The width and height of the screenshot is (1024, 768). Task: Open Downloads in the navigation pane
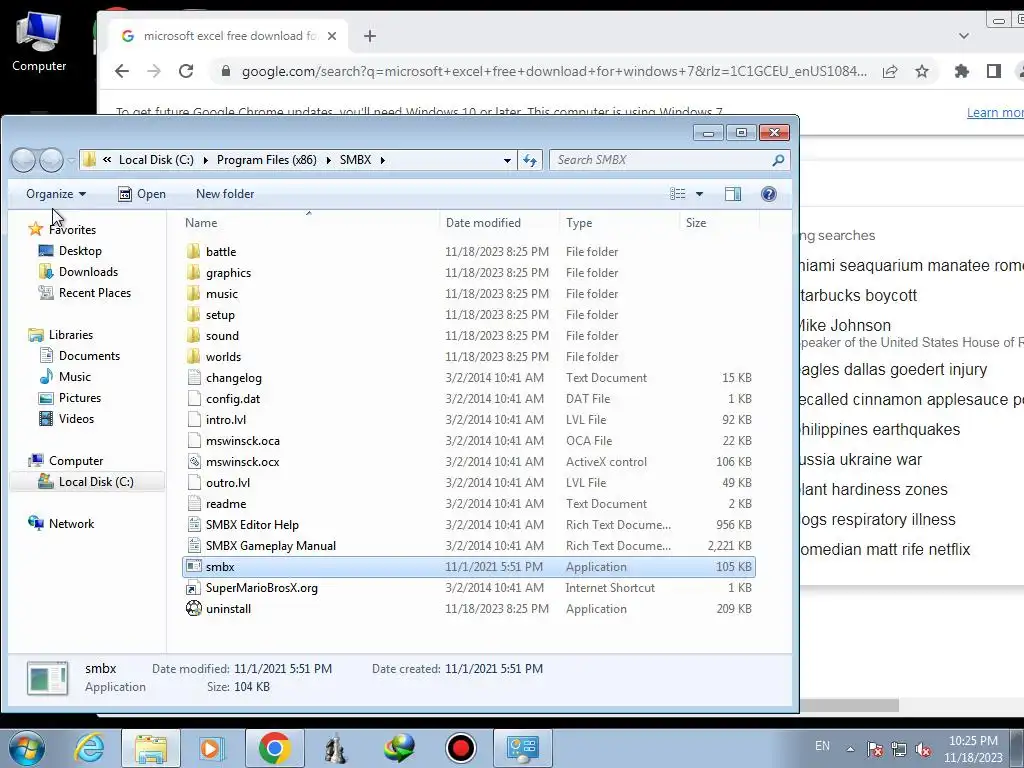tap(88, 272)
